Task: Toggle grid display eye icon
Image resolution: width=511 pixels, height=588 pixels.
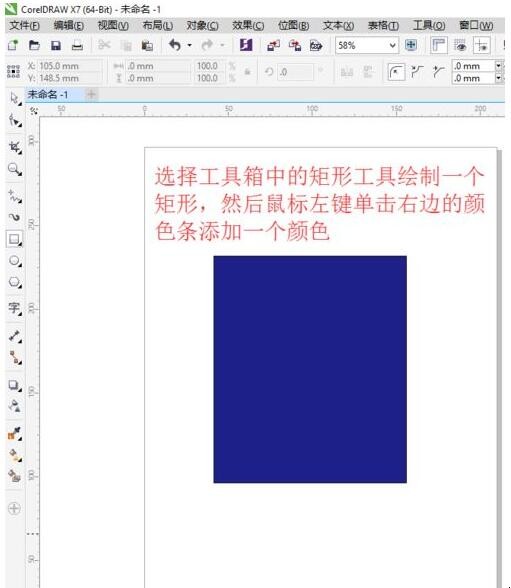Action: pyautogui.click(x=460, y=46)
